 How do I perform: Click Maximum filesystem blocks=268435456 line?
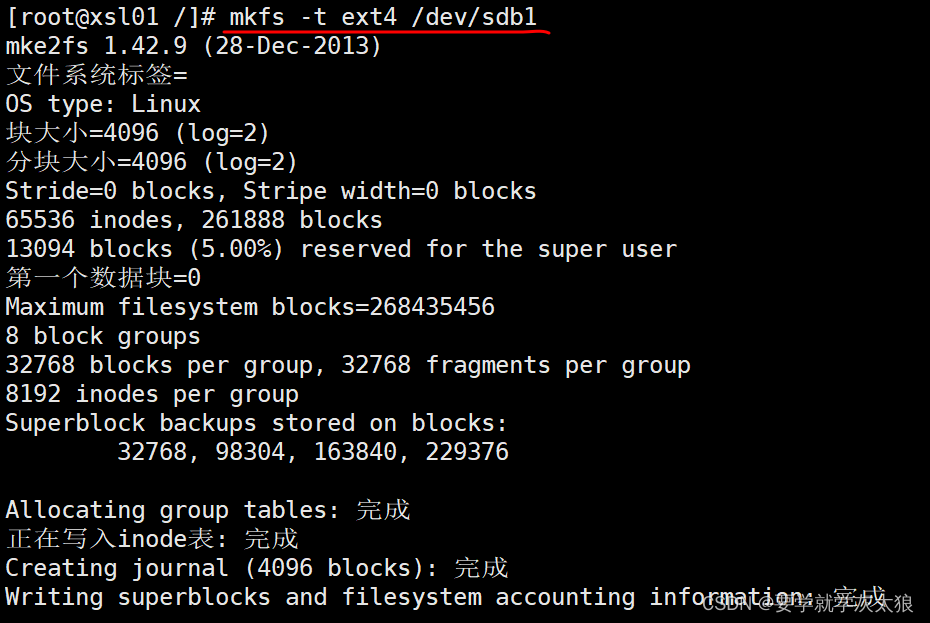pos(250,307)
